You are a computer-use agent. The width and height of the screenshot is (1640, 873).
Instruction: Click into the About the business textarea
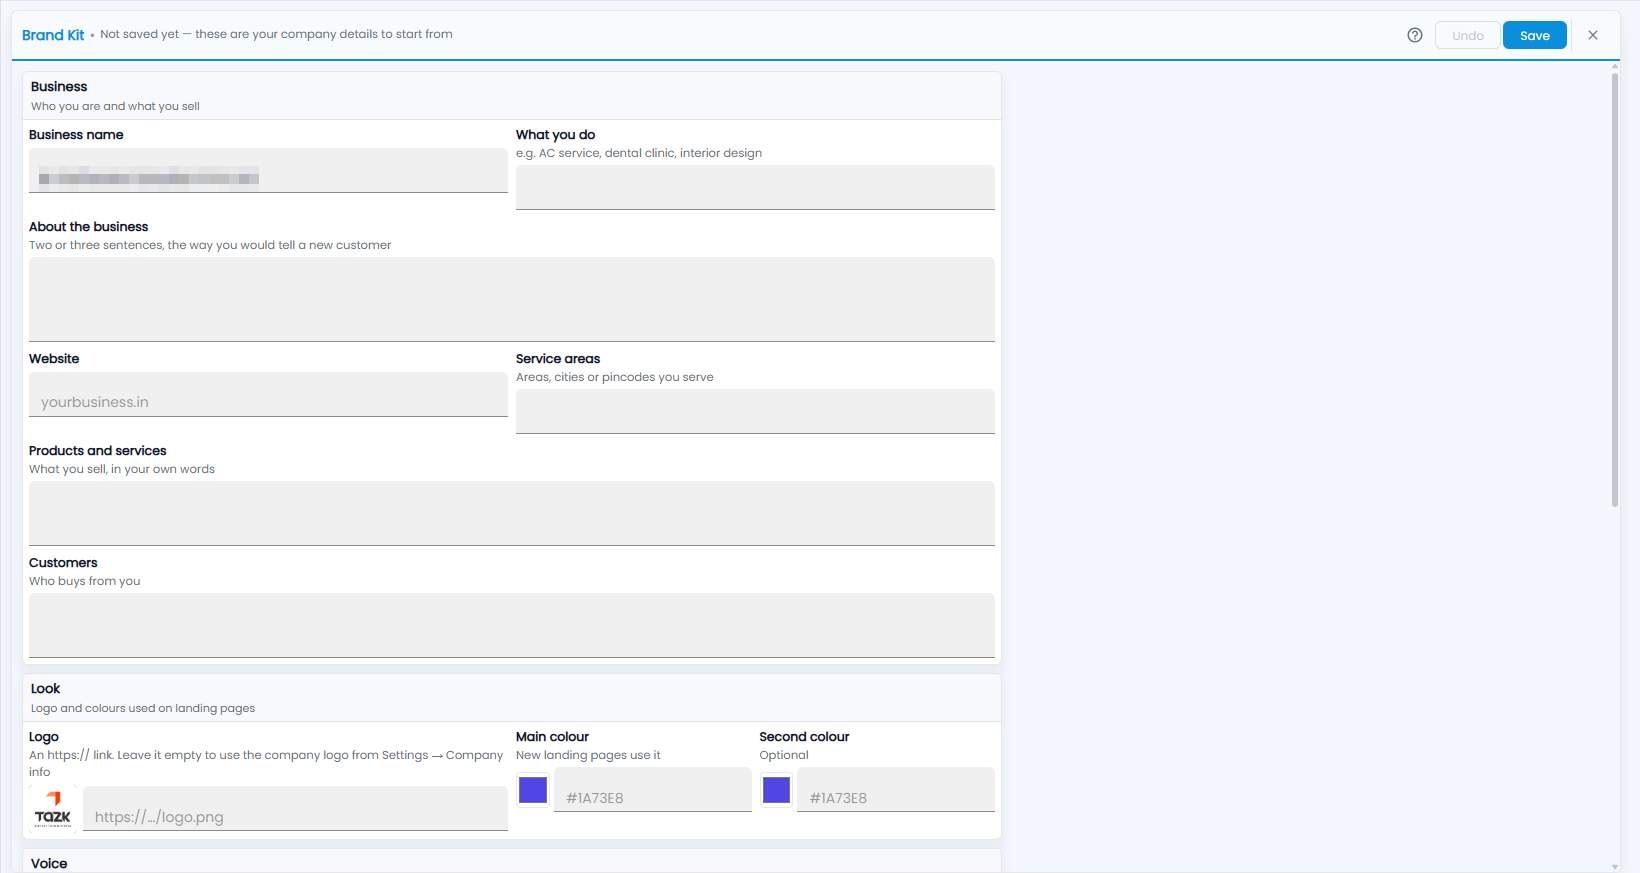pos(512,299)
